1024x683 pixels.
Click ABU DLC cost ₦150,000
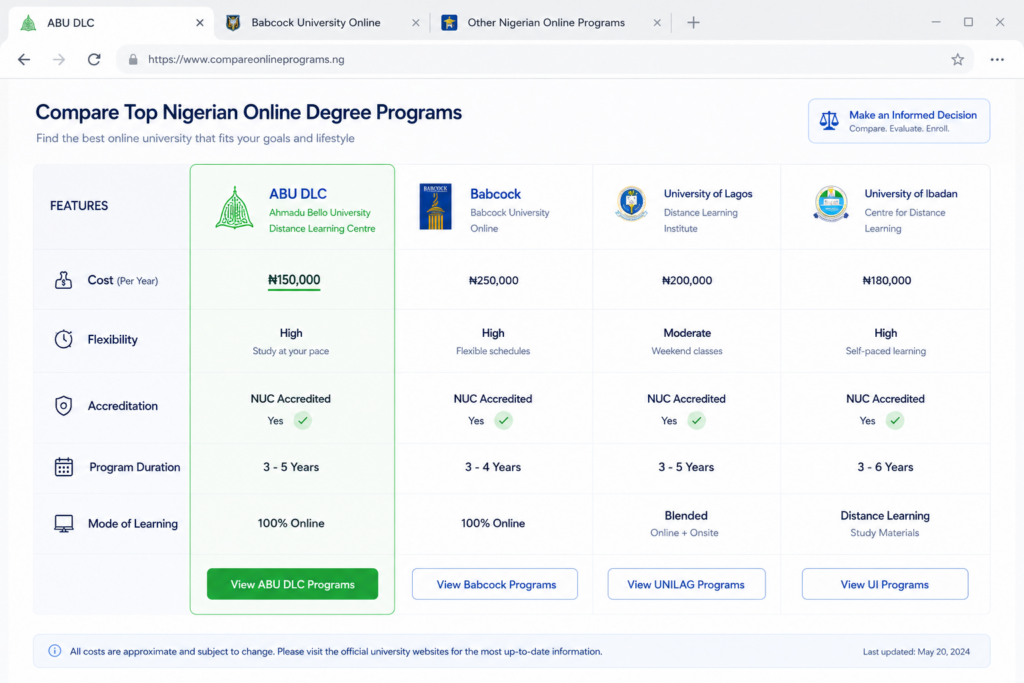click(x=294, y=280)
